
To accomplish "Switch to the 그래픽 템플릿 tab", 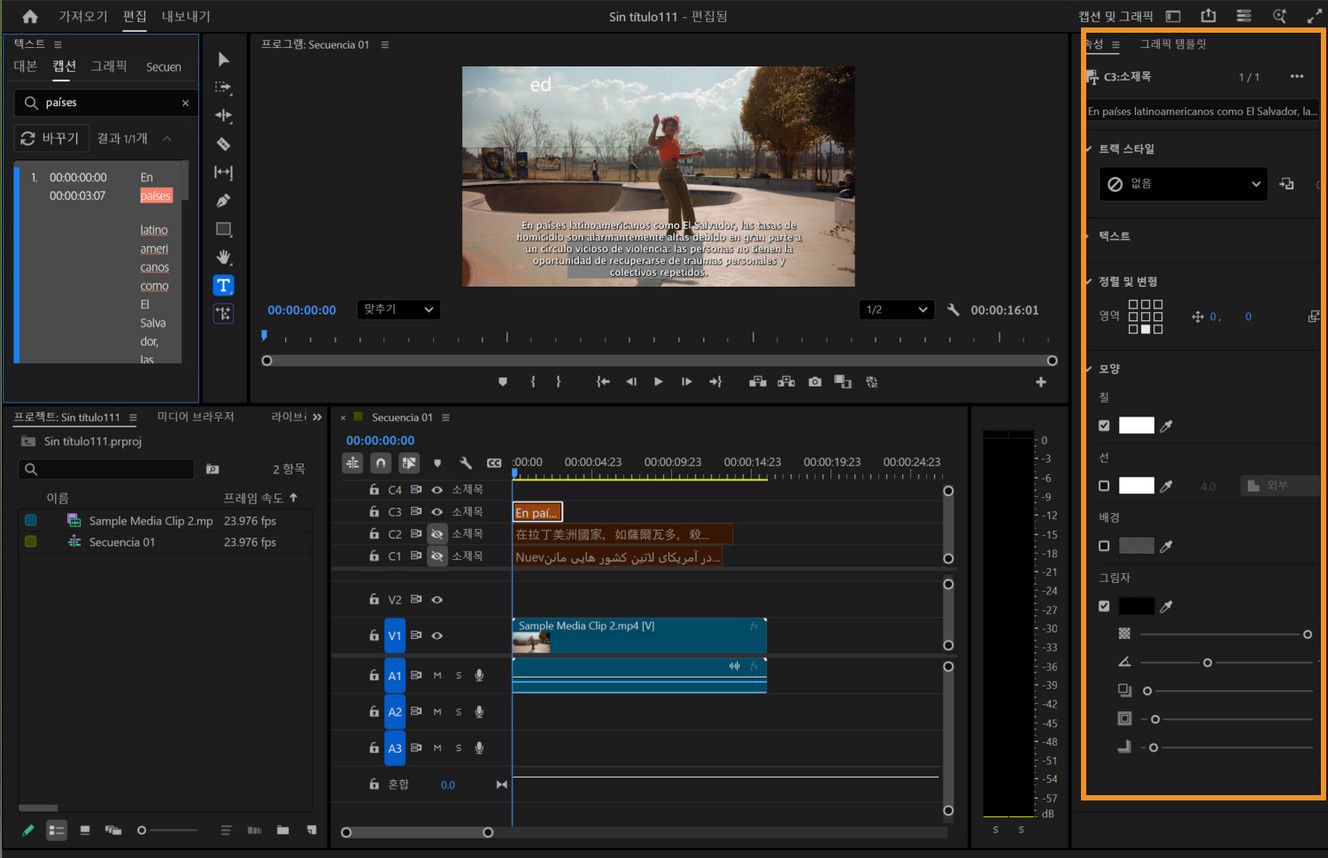I will [x=1173, y=44].
